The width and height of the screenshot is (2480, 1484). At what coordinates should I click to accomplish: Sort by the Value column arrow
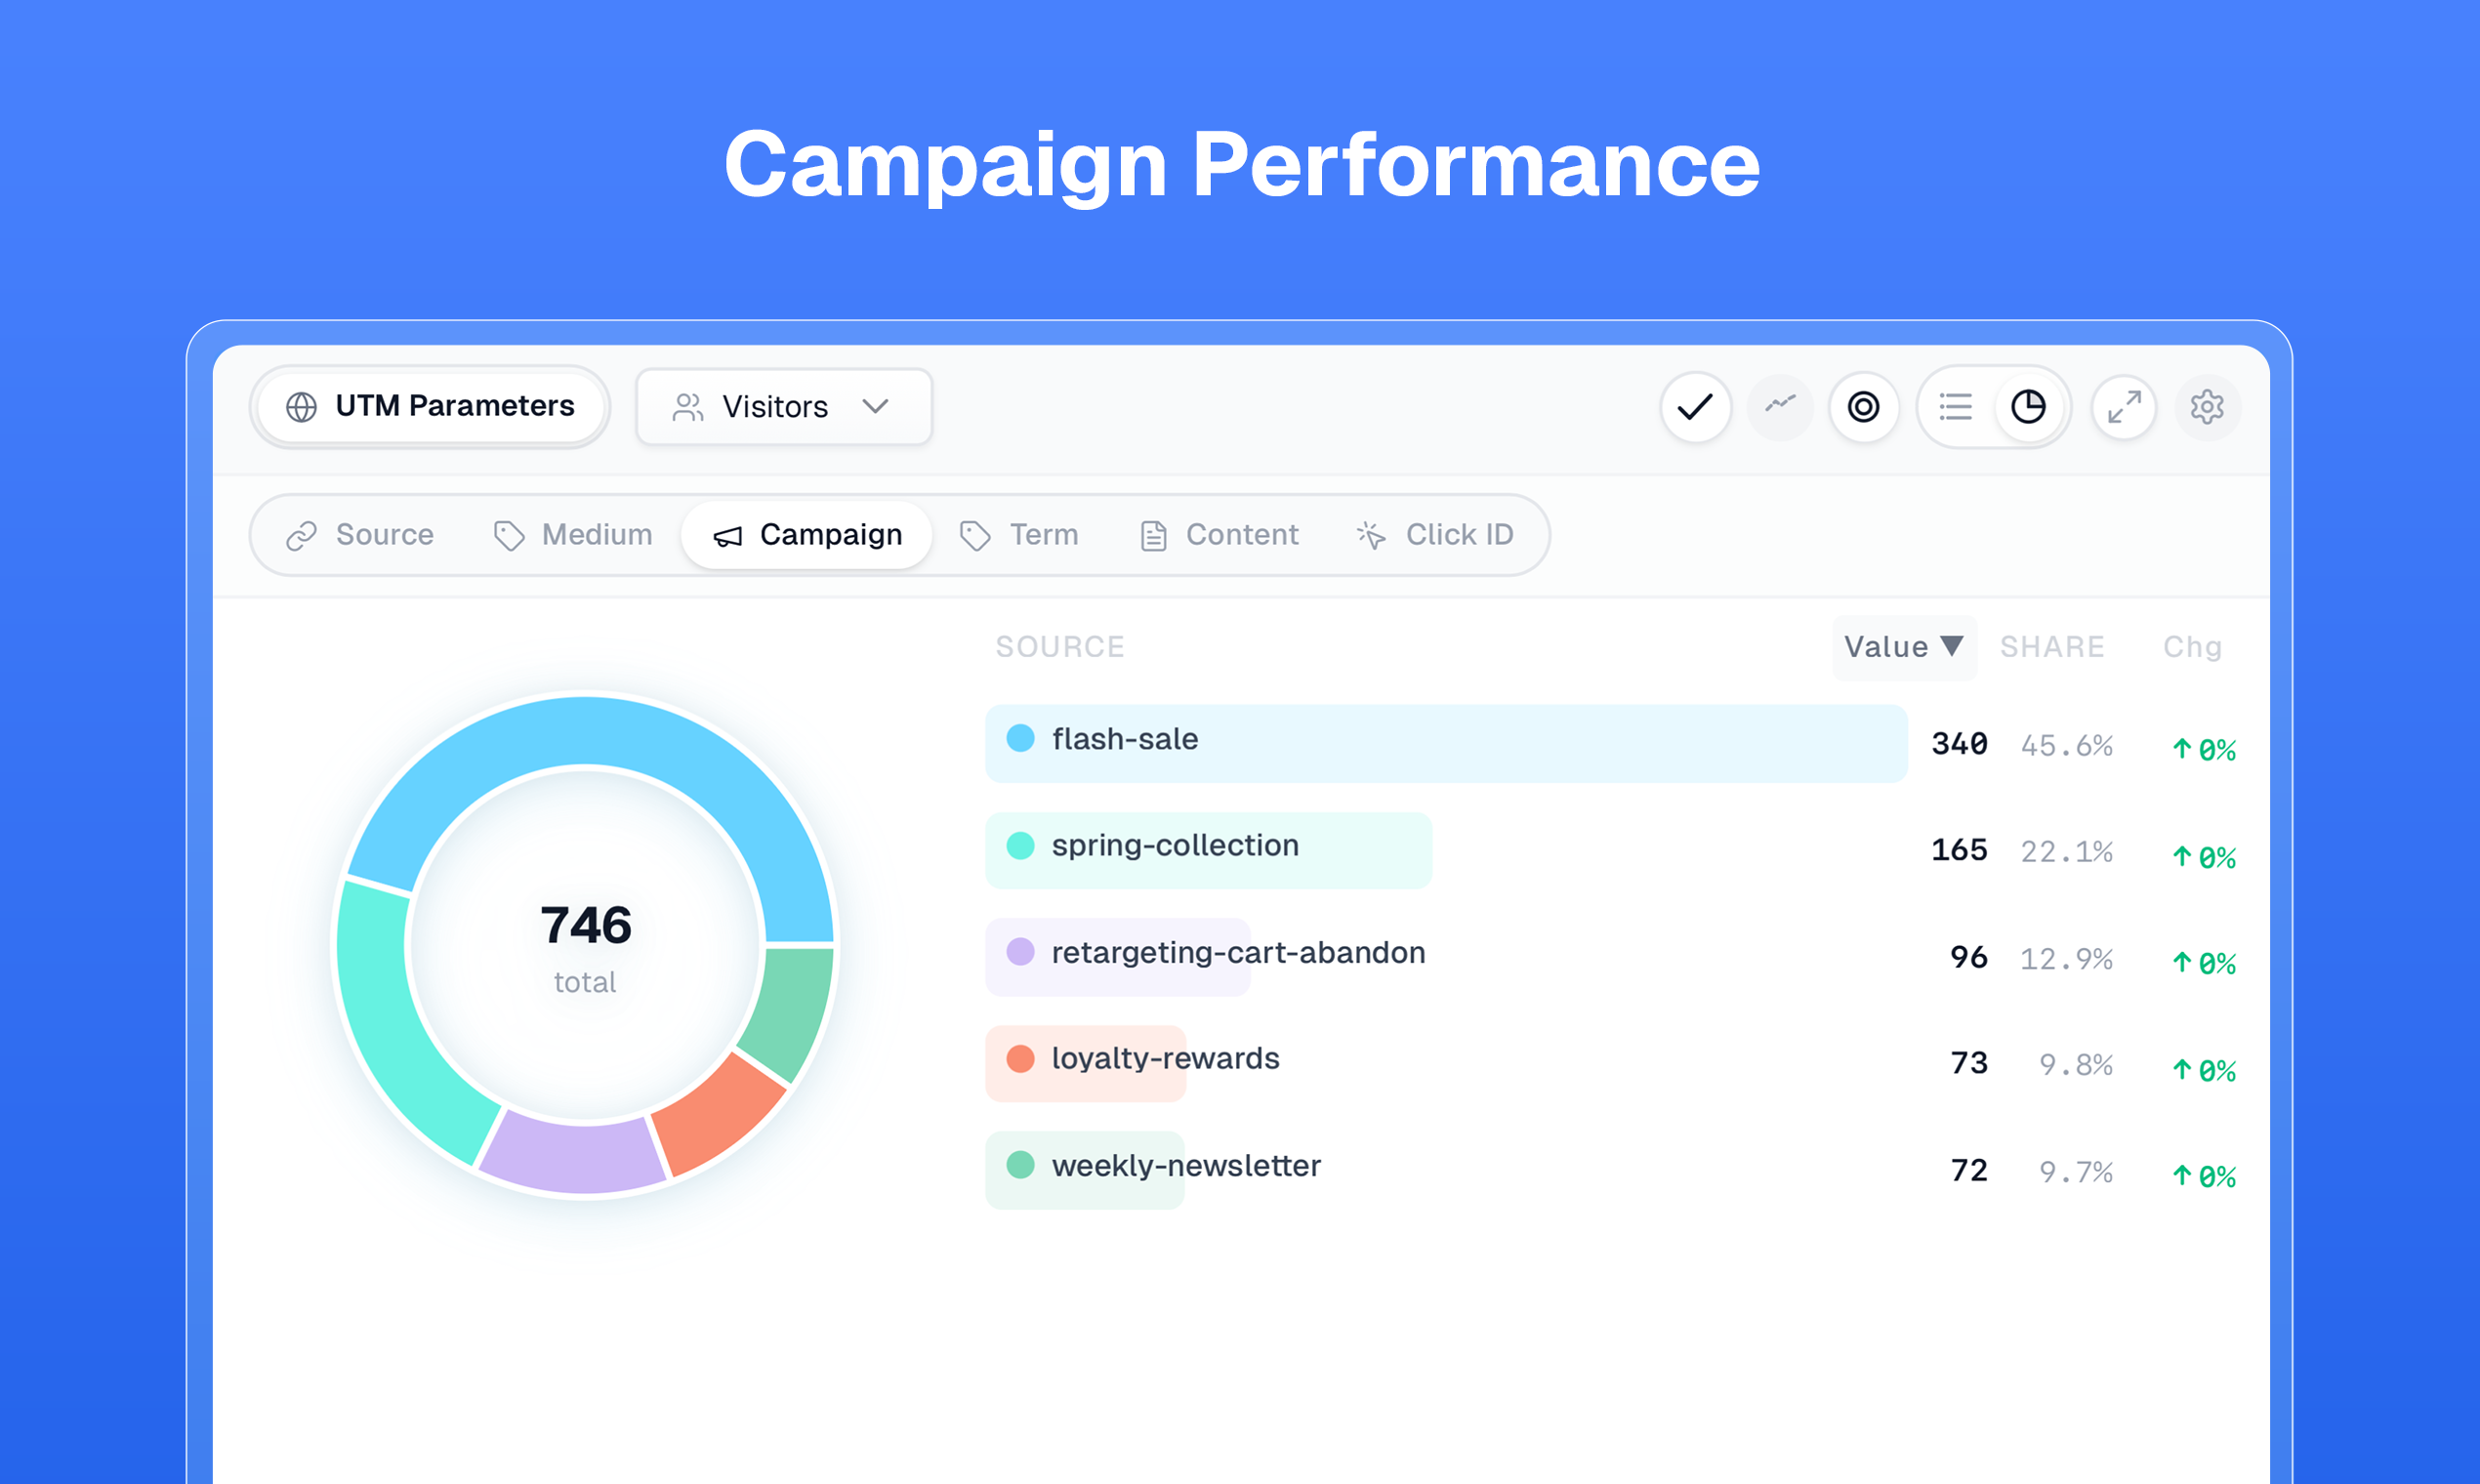pos(1951,646)
